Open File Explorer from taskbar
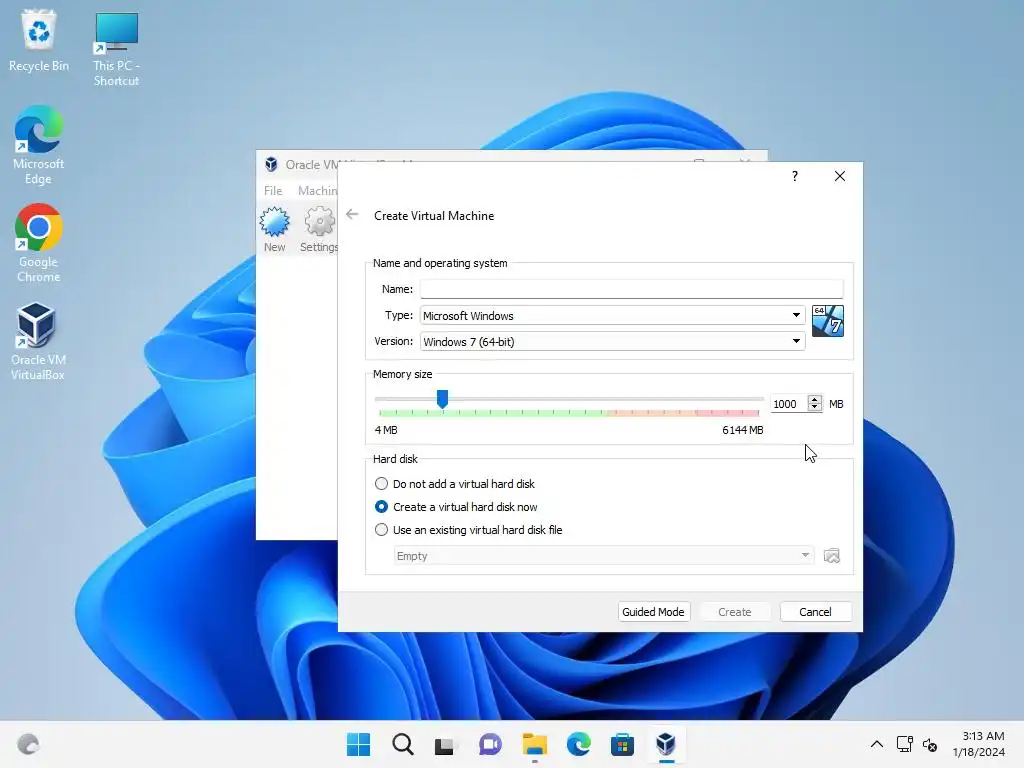Image resolution: width=1024 pixels, height=768 pixels. coord(534,744)
